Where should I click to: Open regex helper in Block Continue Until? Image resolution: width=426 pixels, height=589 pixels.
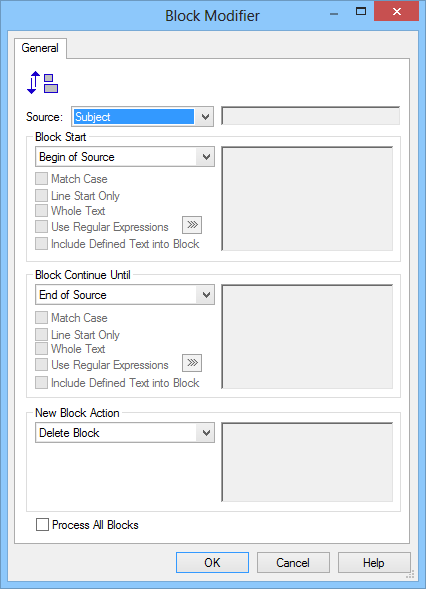192,363
